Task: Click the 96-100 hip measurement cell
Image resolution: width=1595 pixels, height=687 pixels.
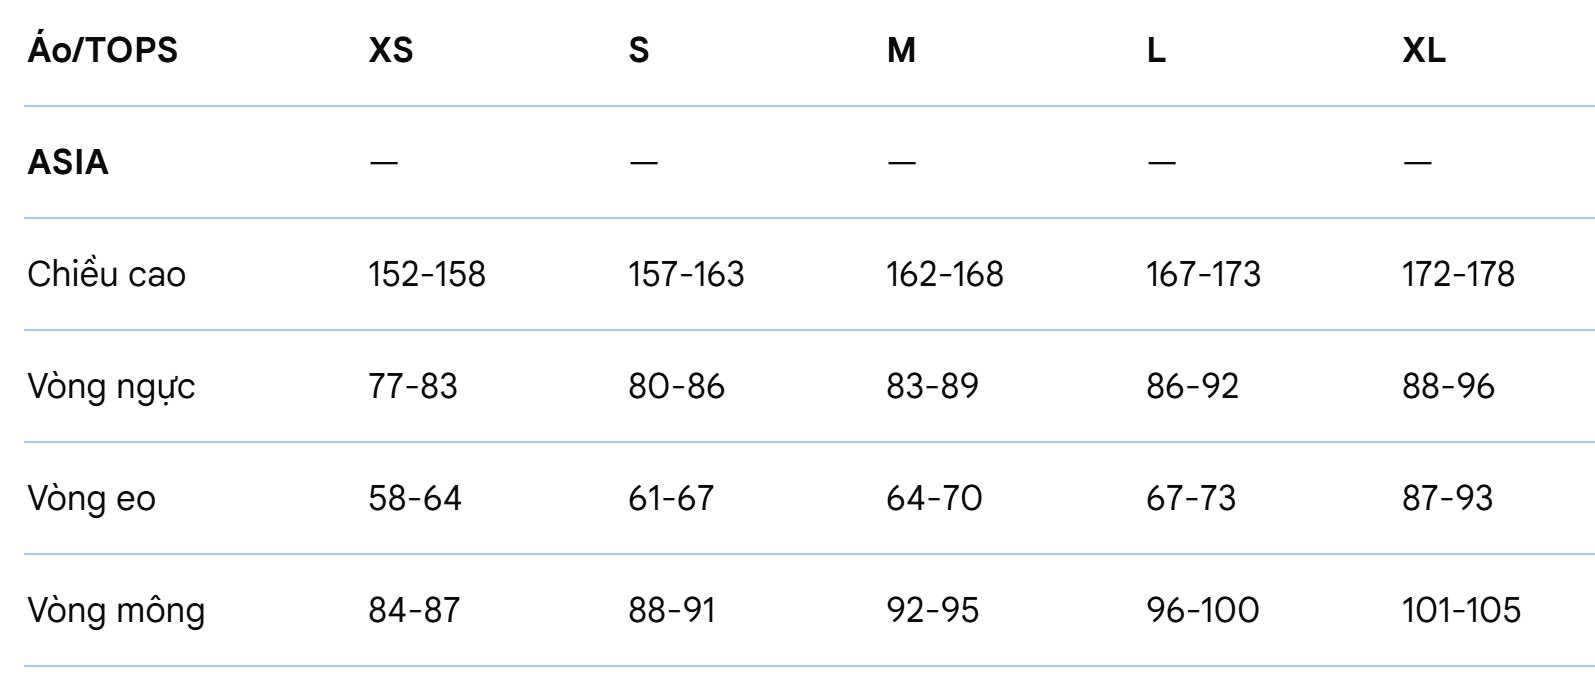Action: (x=1203, y=610)
